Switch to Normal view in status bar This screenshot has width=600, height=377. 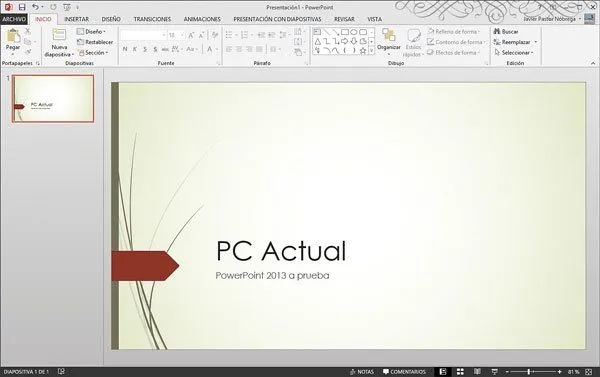click(443, 372)
